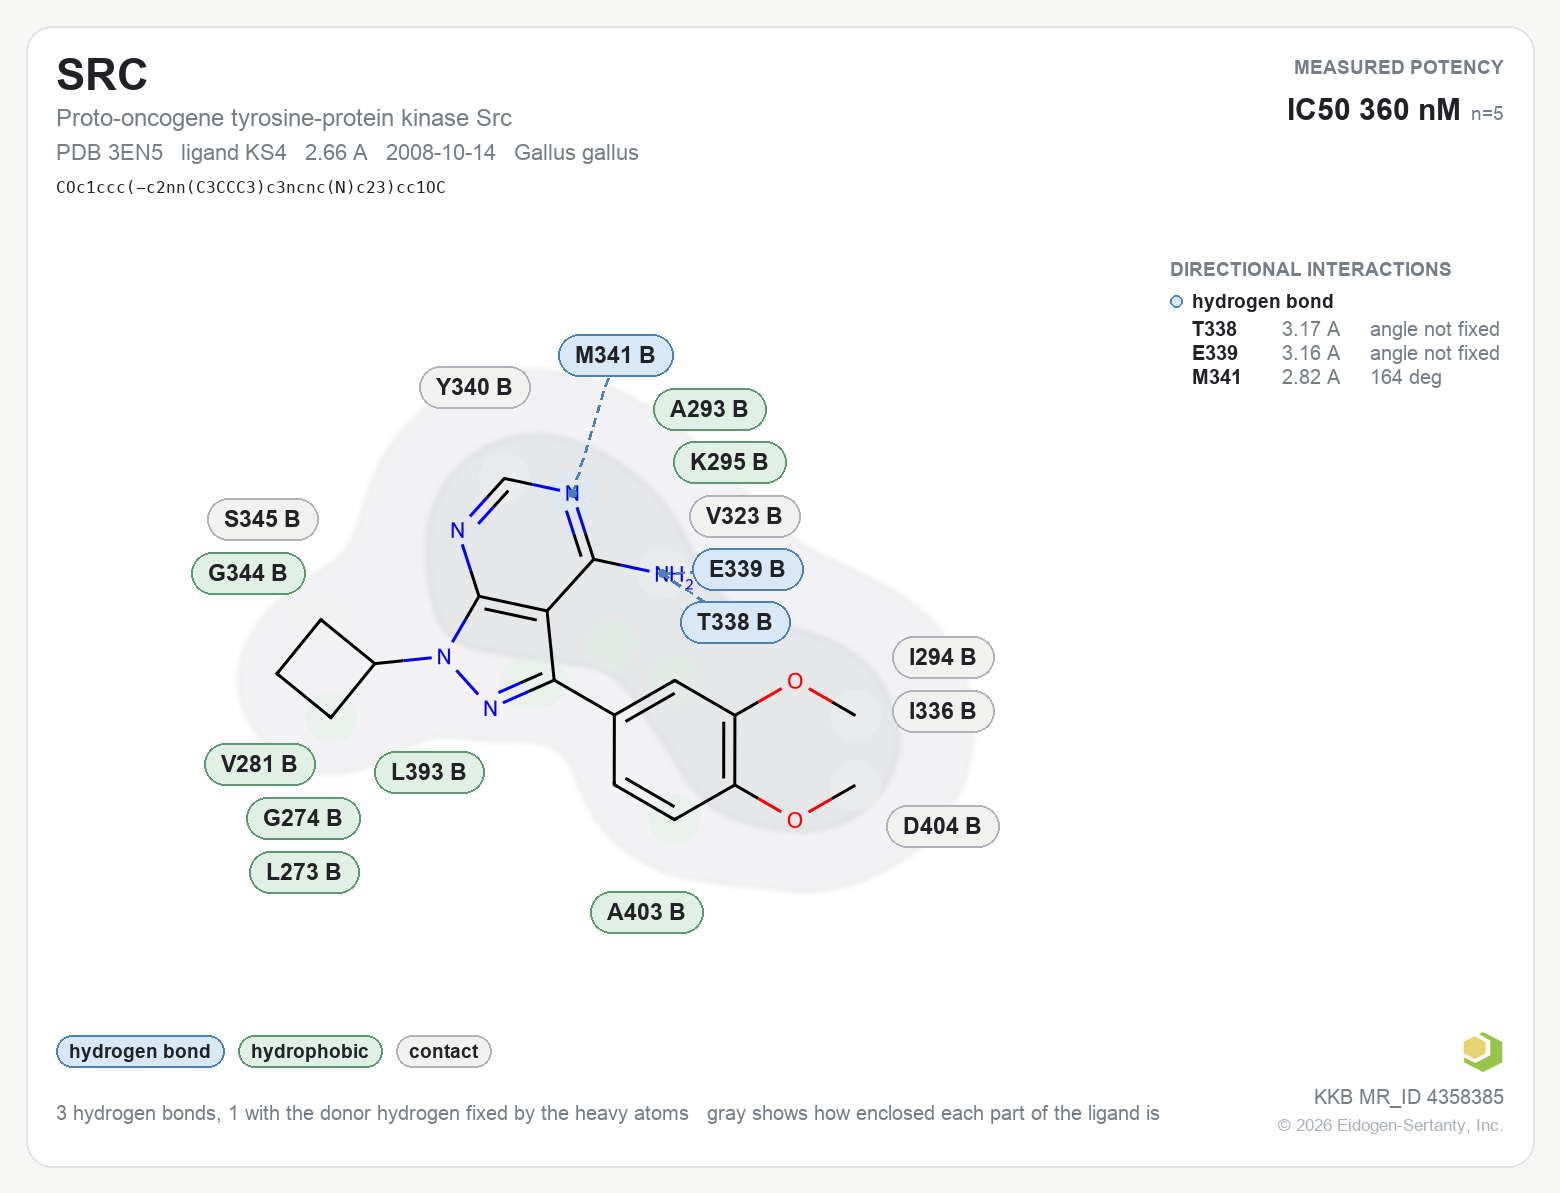This screenshot has height=1193, width=1560.
Task: Click the T338 B residue tag
Action: (x=735, y=622)
